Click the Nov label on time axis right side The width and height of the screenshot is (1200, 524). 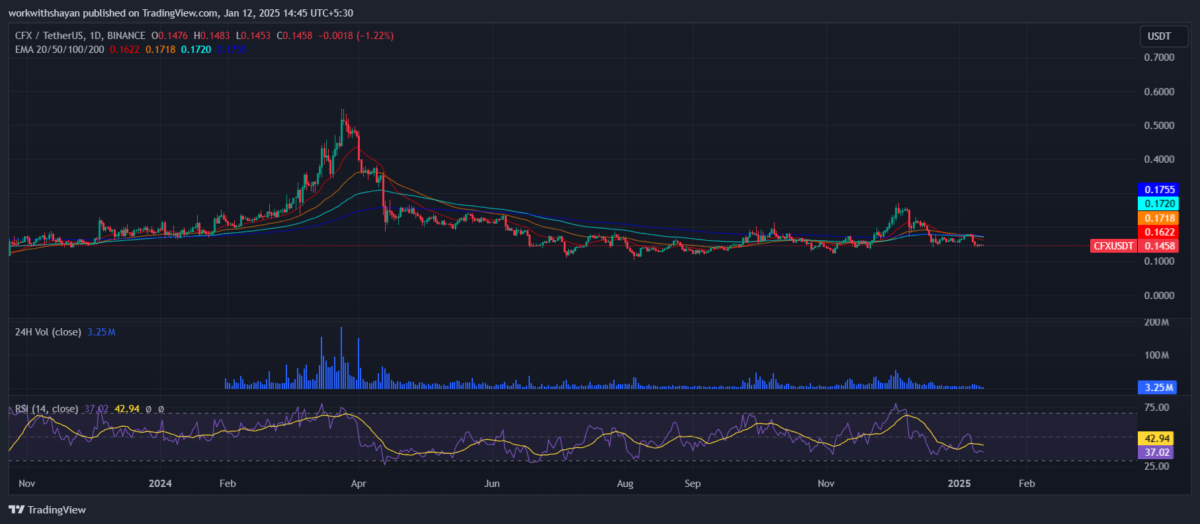[x=826, y=482]
